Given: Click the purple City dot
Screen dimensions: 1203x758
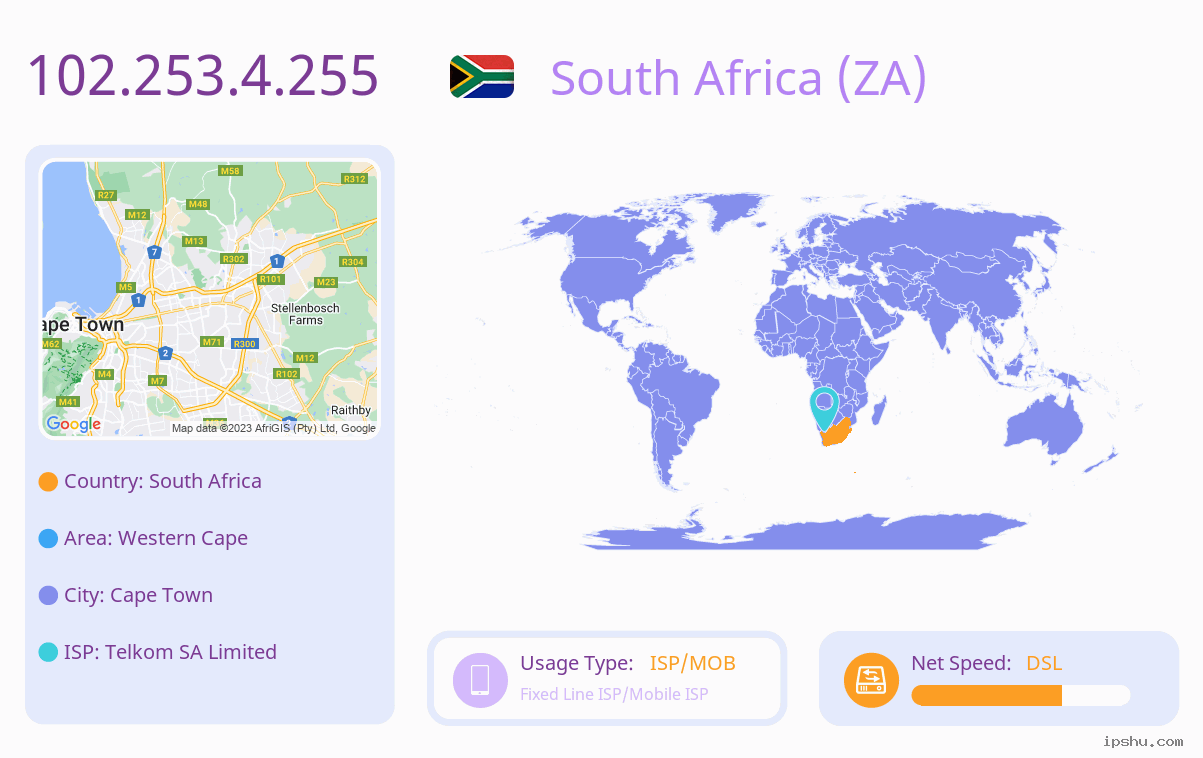Looking at the screenshot, I should (48, 595).
